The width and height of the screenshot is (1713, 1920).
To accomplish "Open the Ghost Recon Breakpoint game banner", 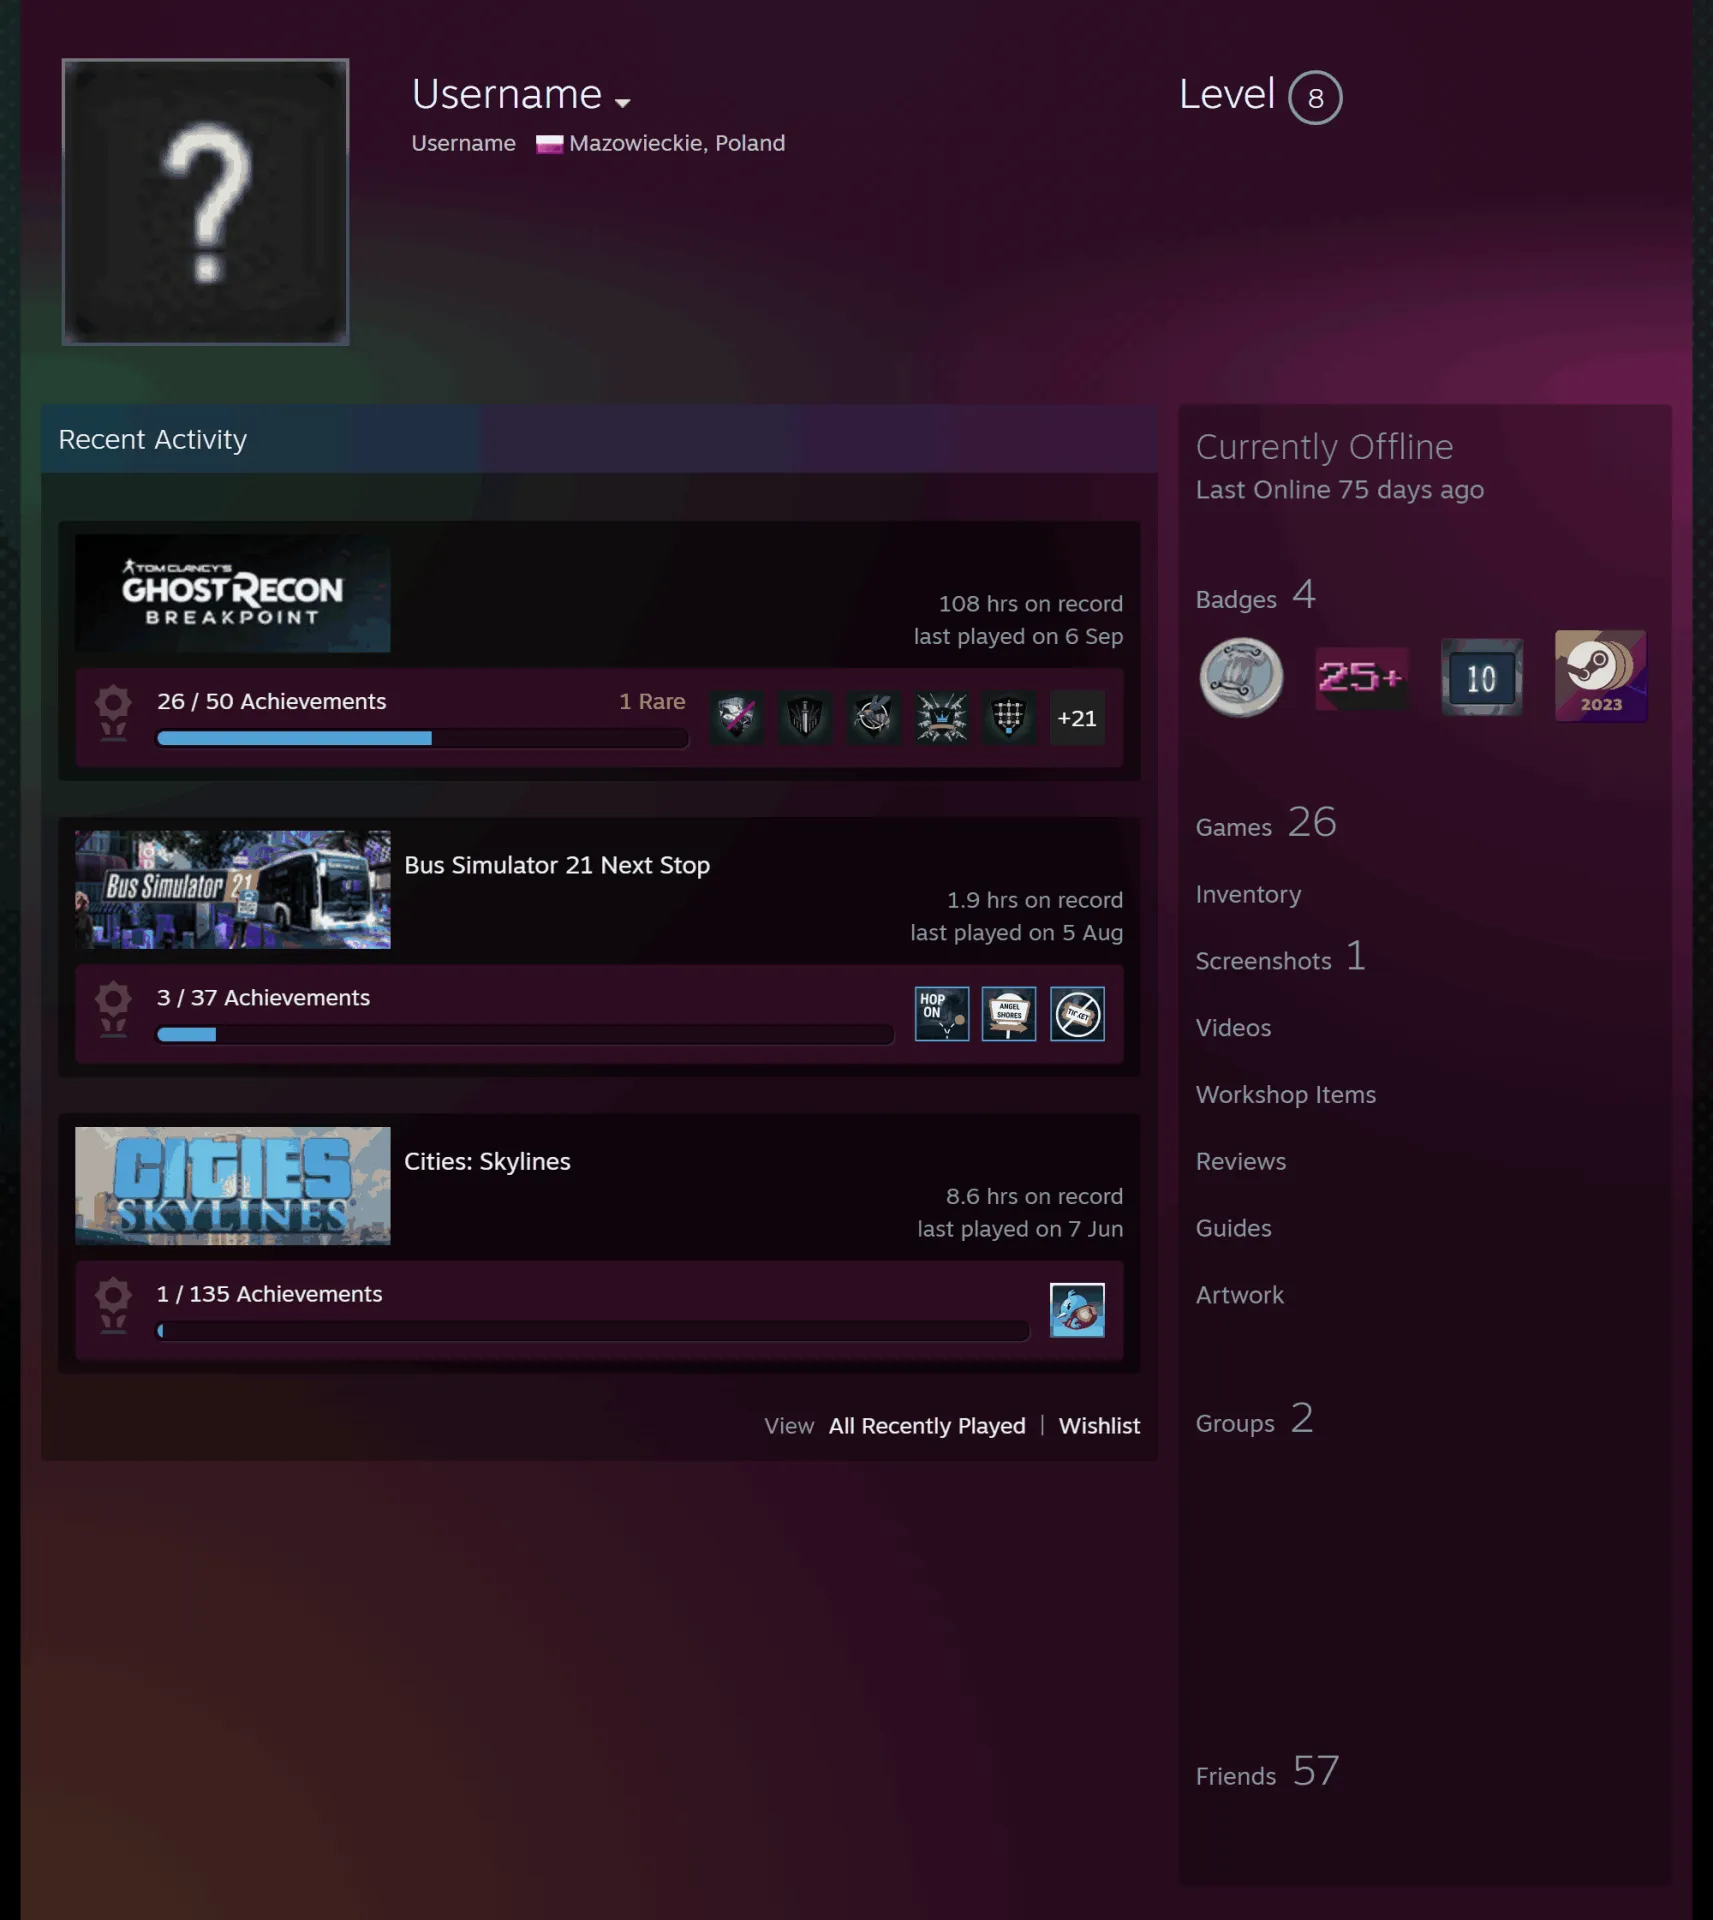I will pos(232,593).
